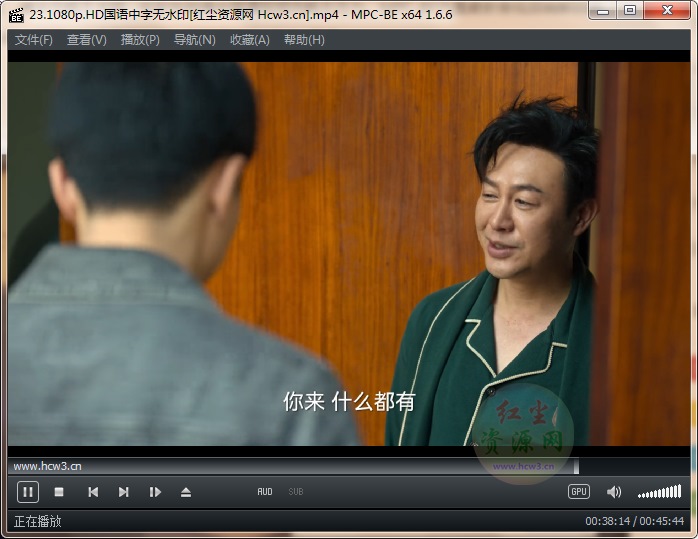Image resolution: width=698 pixels, height=539 pixels.
Task: Pause the video playback
Action: [x=28, y=492]
